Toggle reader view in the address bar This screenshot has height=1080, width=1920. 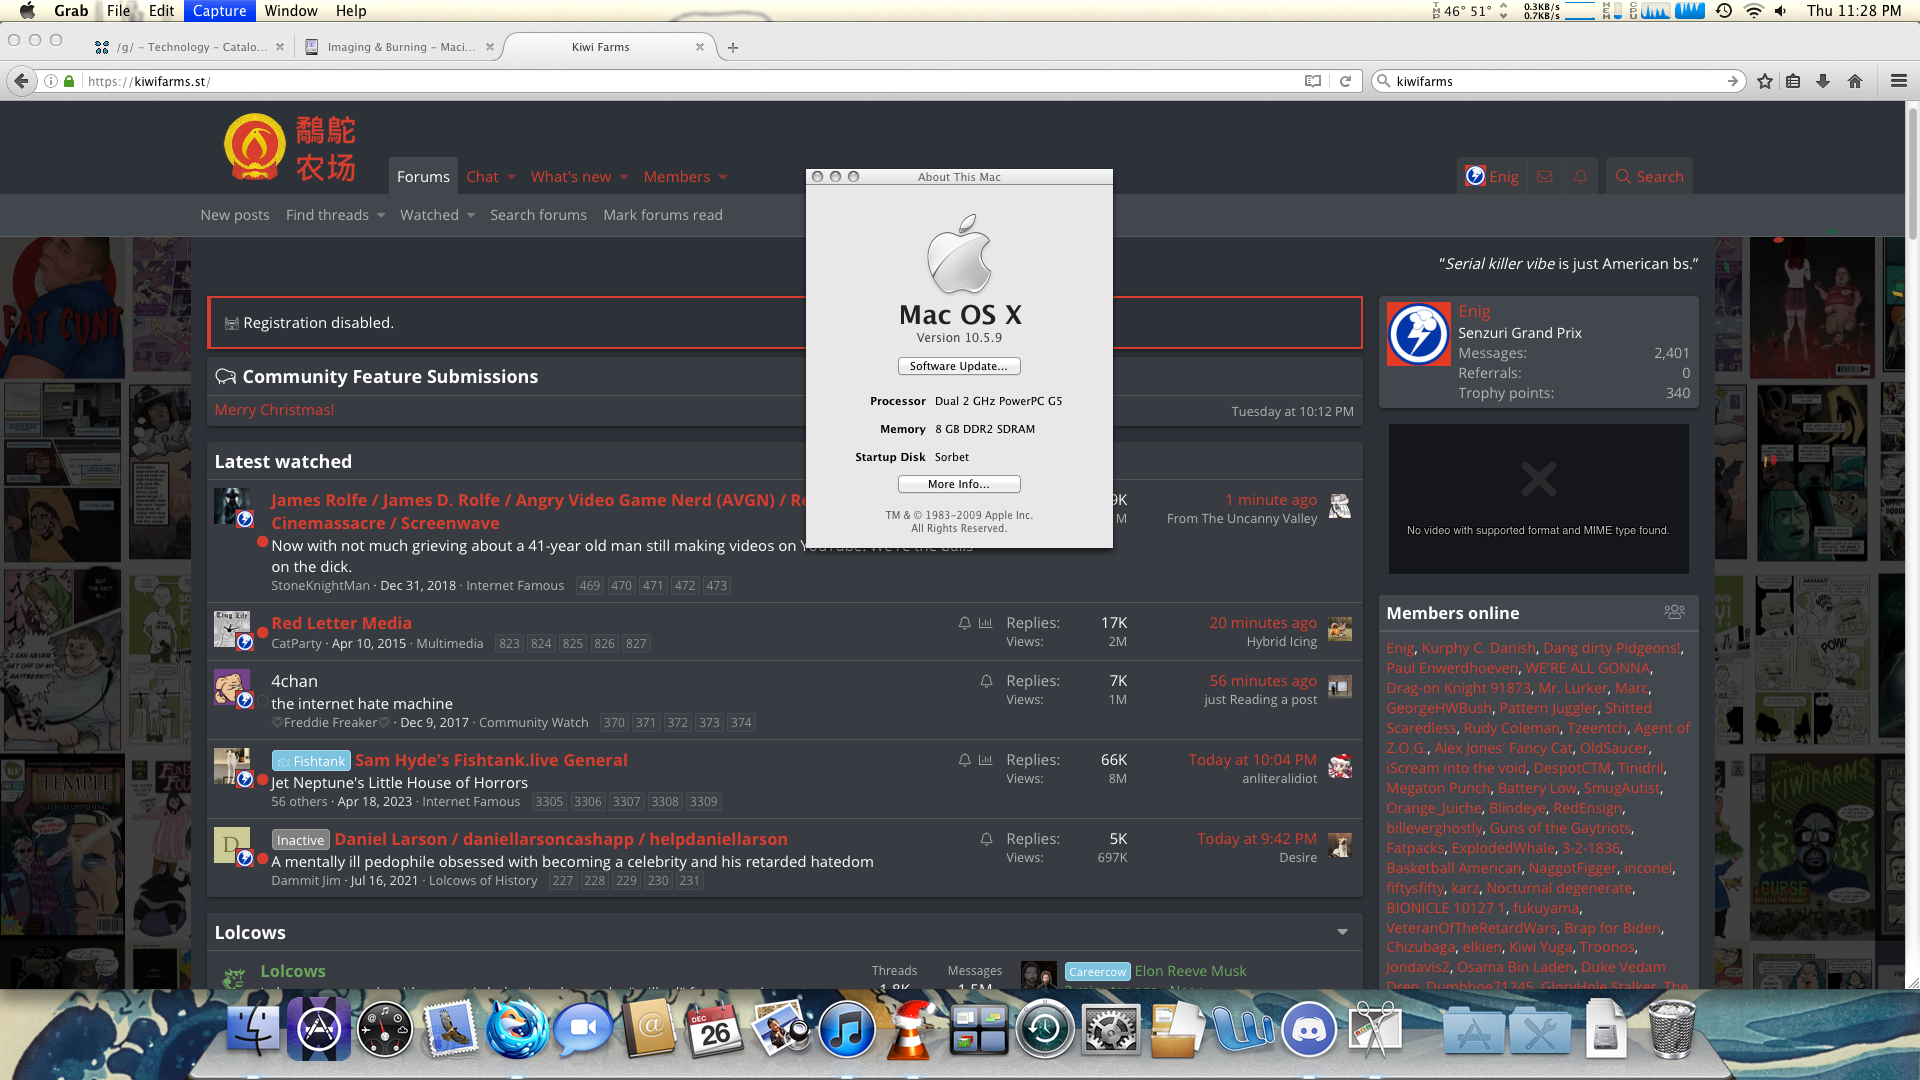coord(1313,81)
